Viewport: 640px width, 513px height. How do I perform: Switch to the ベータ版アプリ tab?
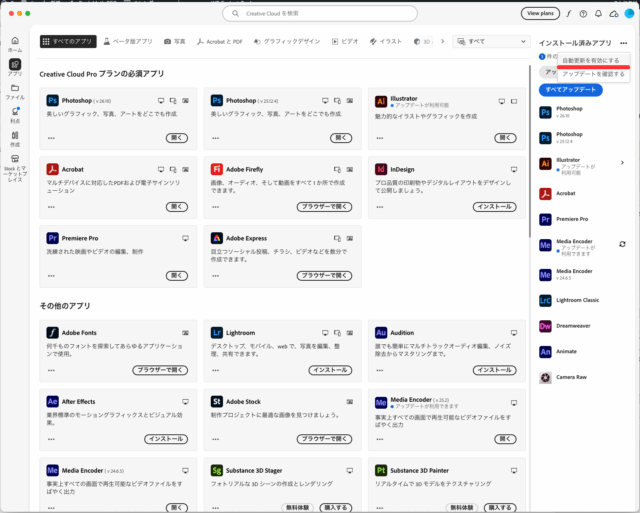pos(127,42)
